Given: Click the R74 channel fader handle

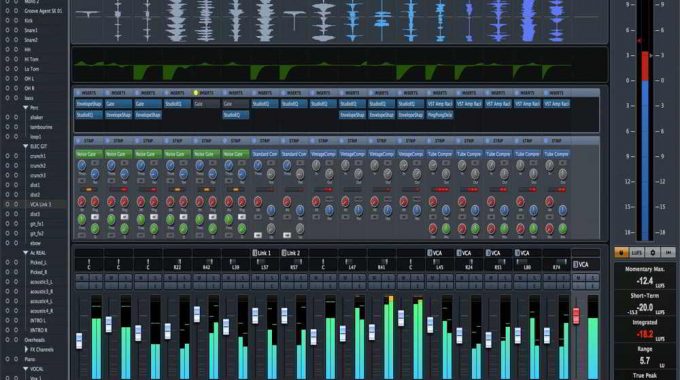Looking at the screenshot, I should (547, 335).
